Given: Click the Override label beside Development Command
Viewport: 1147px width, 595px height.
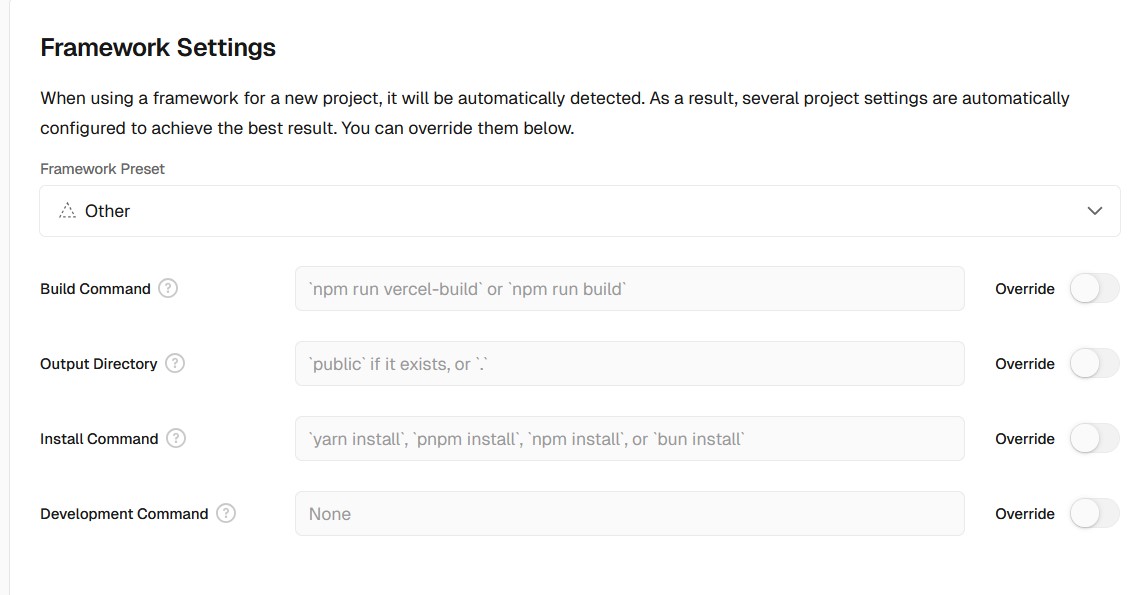Looking at the screenshot, I should [1025, 514].
